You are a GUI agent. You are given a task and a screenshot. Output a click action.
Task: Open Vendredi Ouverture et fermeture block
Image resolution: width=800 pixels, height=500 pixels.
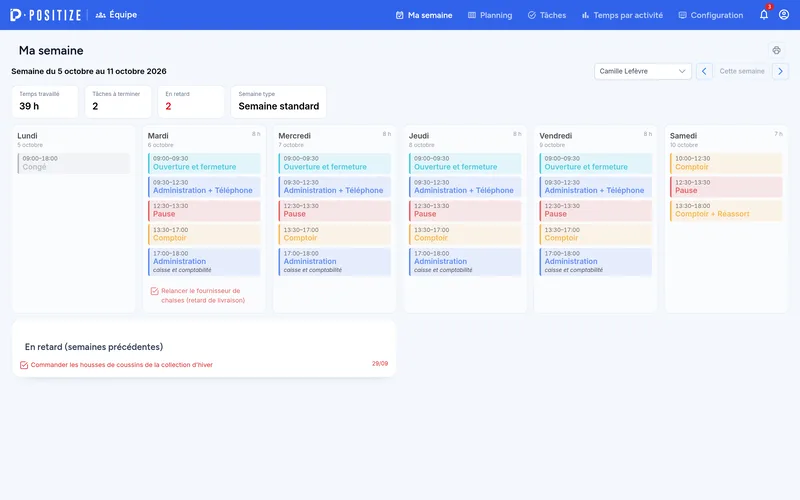coord(596,163)
